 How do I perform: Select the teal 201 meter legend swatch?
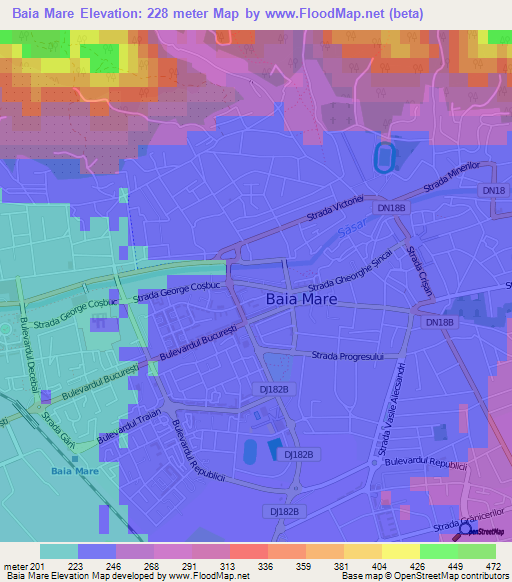pyautogui.click(x=59, y=552)
